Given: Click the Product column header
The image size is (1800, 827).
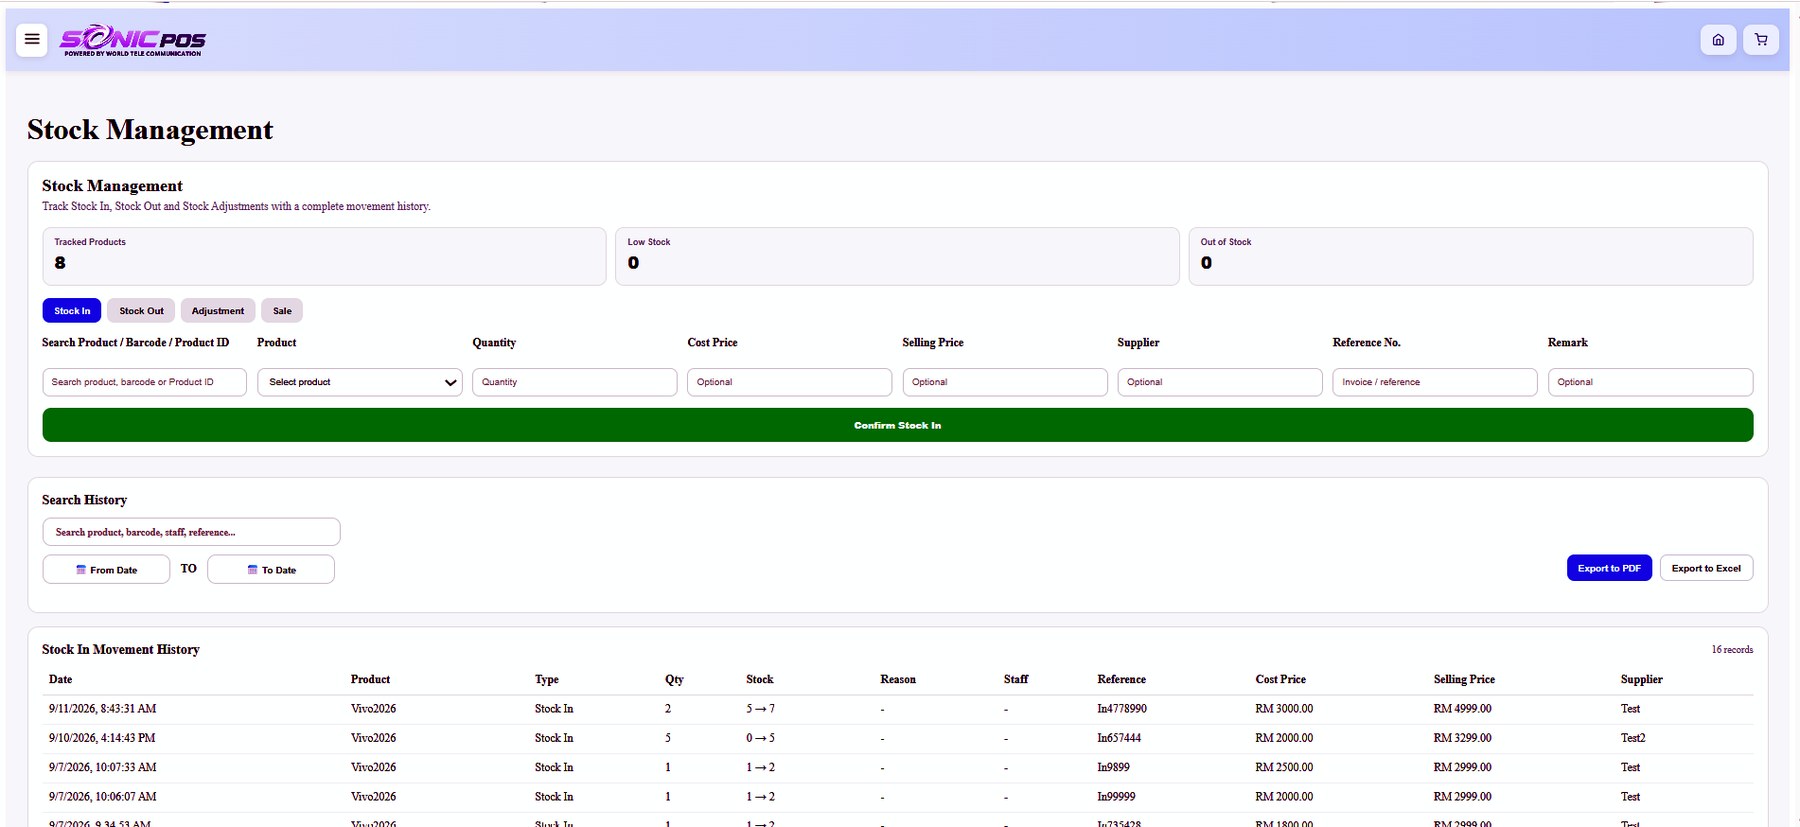Looking at the screenshot, I should click(370, 679).
